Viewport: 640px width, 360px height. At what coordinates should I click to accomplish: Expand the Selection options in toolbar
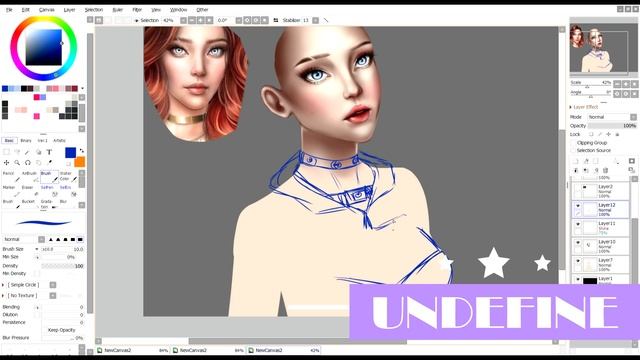tap(137, 20)
